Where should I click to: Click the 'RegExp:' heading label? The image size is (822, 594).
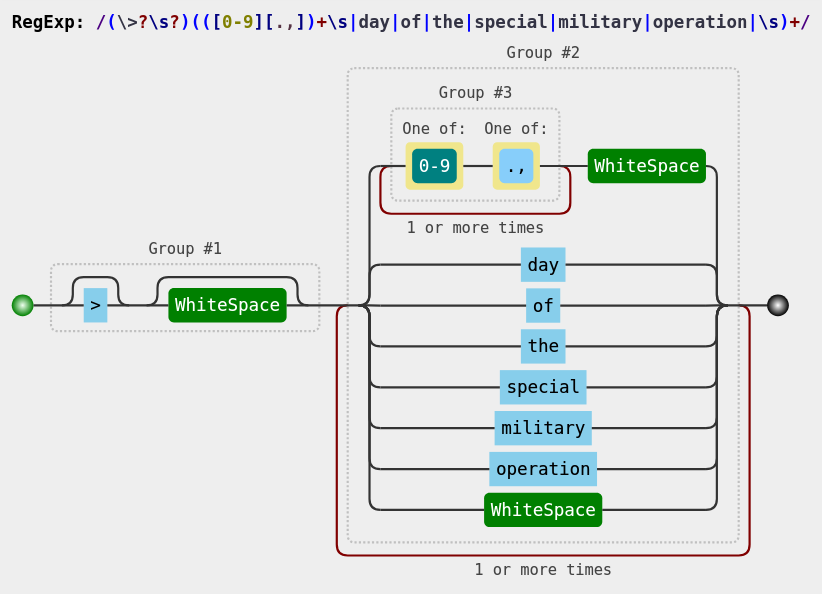click(x=48, y=23)
